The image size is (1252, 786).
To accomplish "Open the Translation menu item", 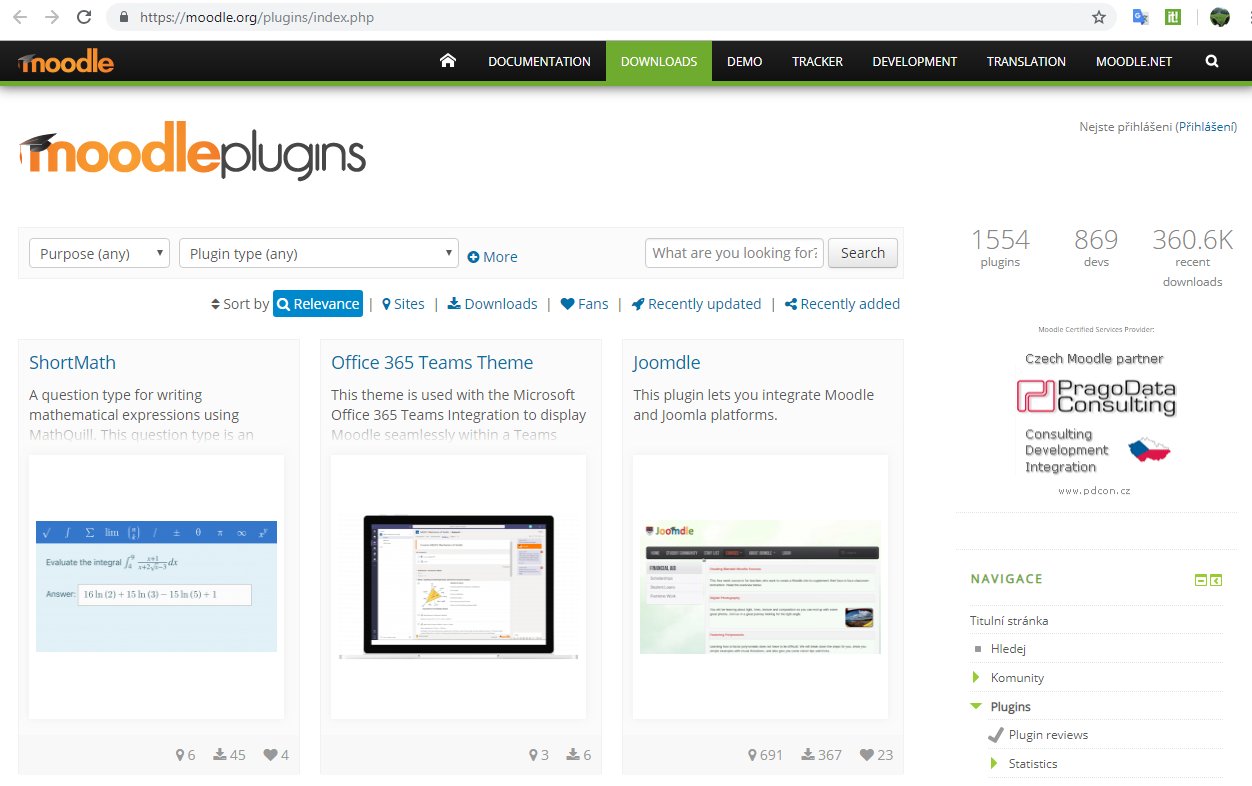I will coord(1026,61).
